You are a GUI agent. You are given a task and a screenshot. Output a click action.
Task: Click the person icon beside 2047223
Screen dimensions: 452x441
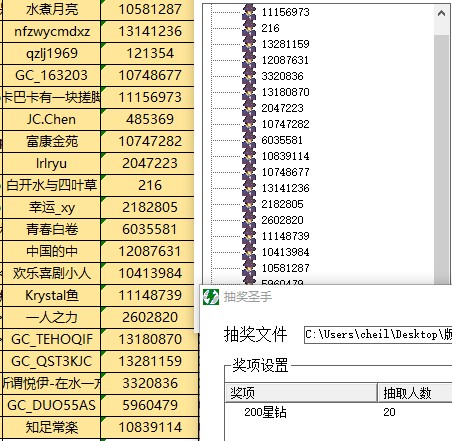click(x=249, y=108)
